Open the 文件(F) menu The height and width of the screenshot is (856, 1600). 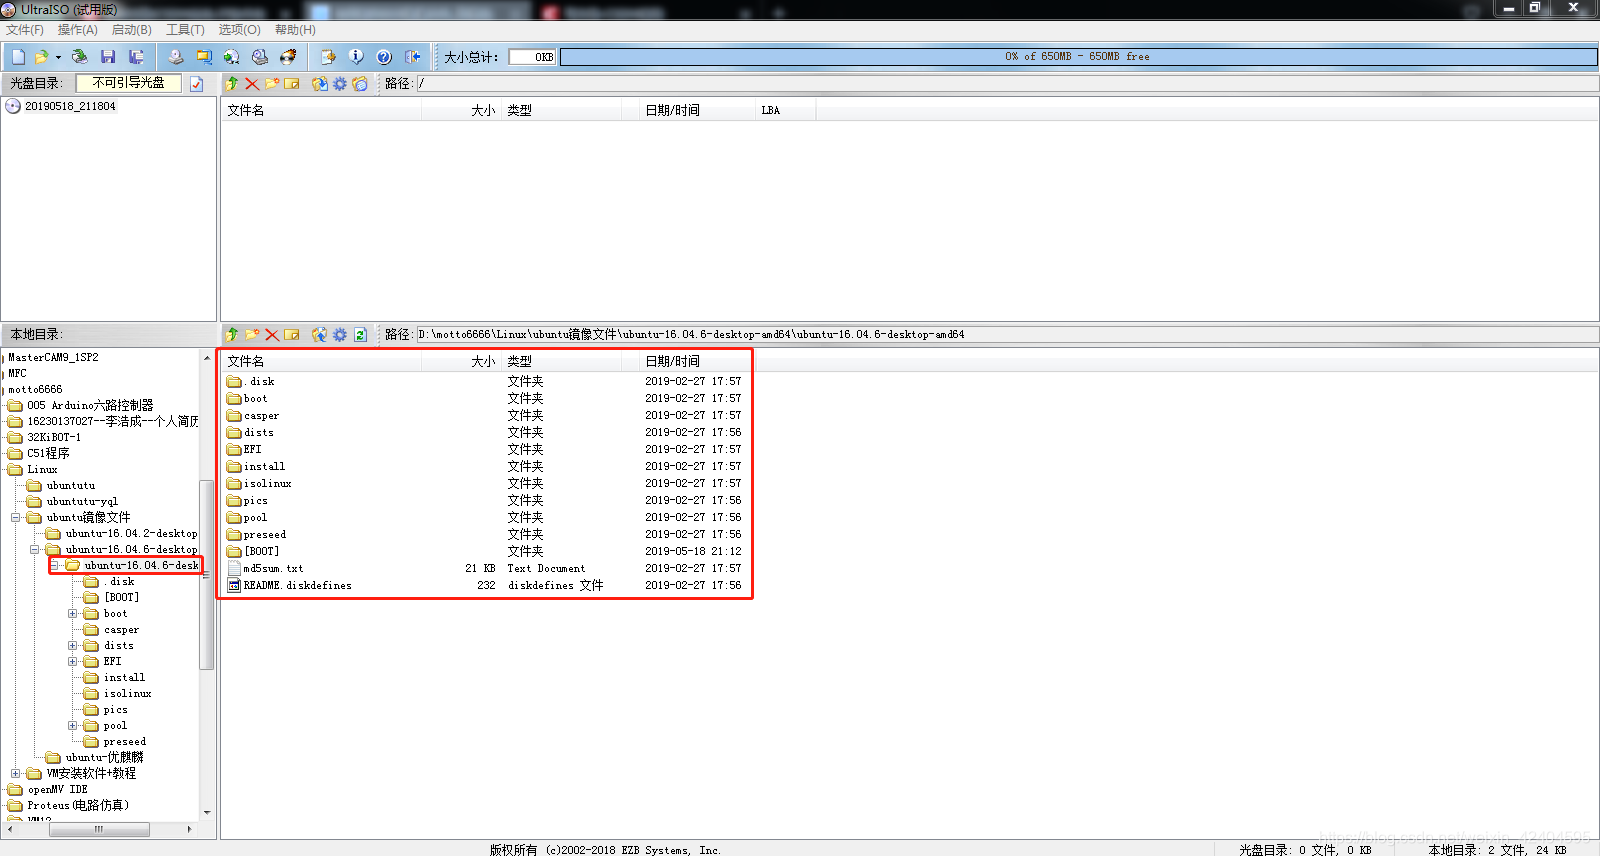(25, 30)
